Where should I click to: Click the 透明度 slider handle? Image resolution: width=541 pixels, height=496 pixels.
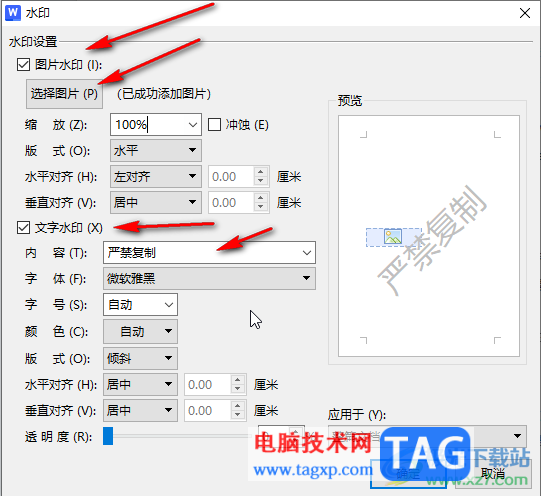[x=108, y=436]
